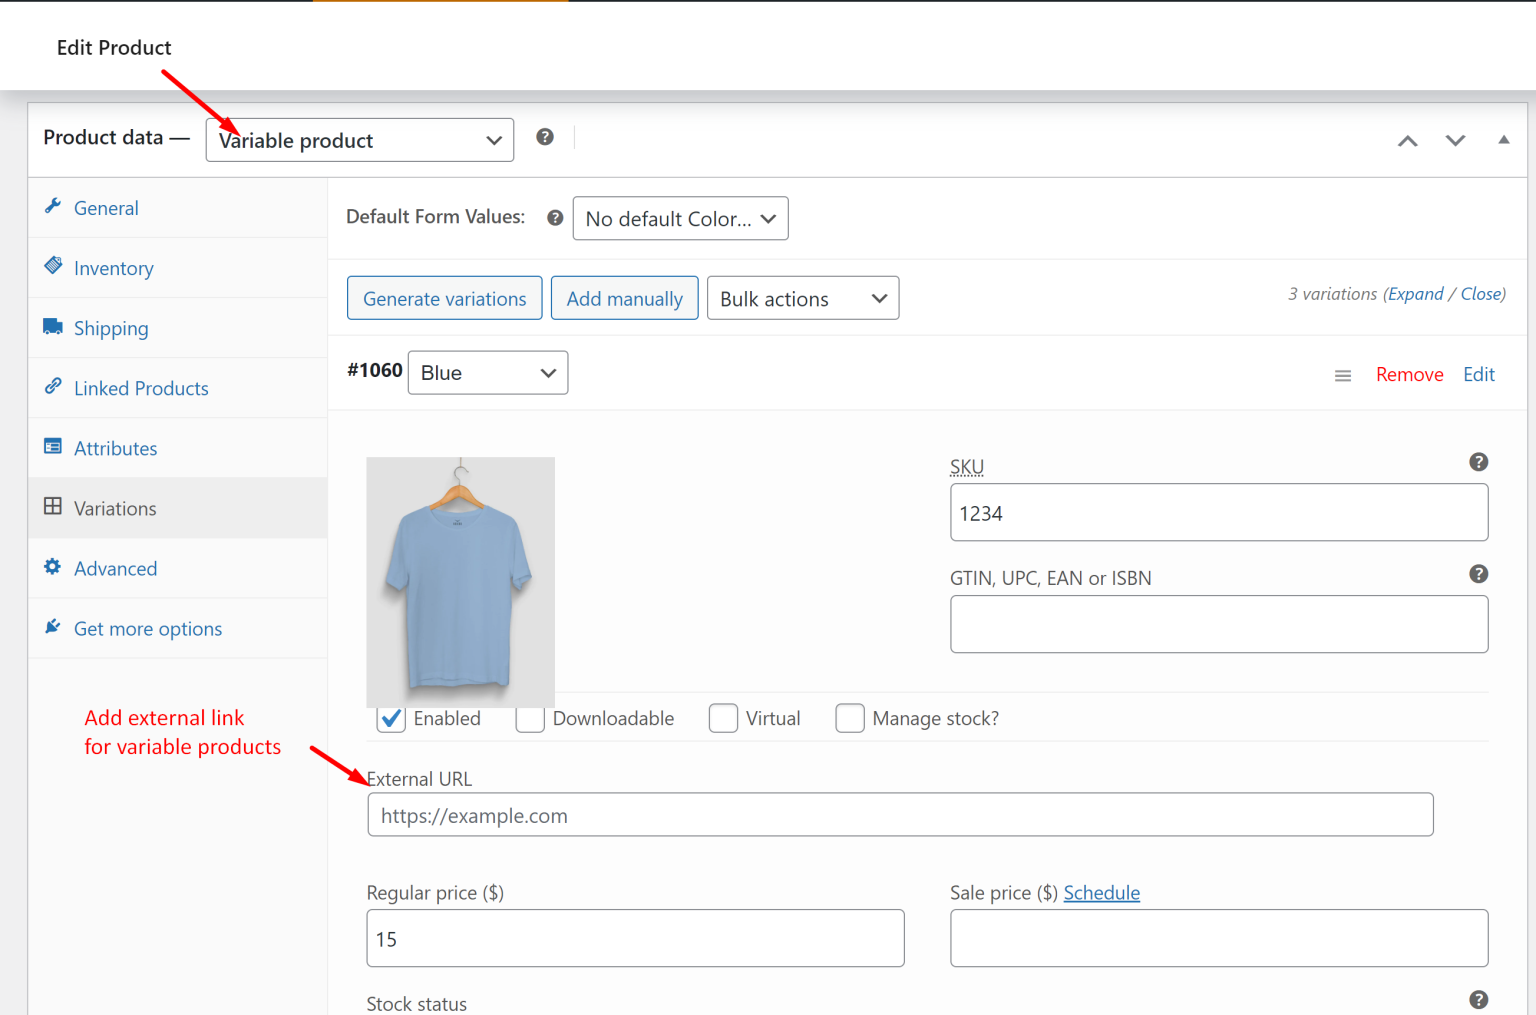Click the help icon beside SKU
1536x1015 pixels.
[1478, 462]
